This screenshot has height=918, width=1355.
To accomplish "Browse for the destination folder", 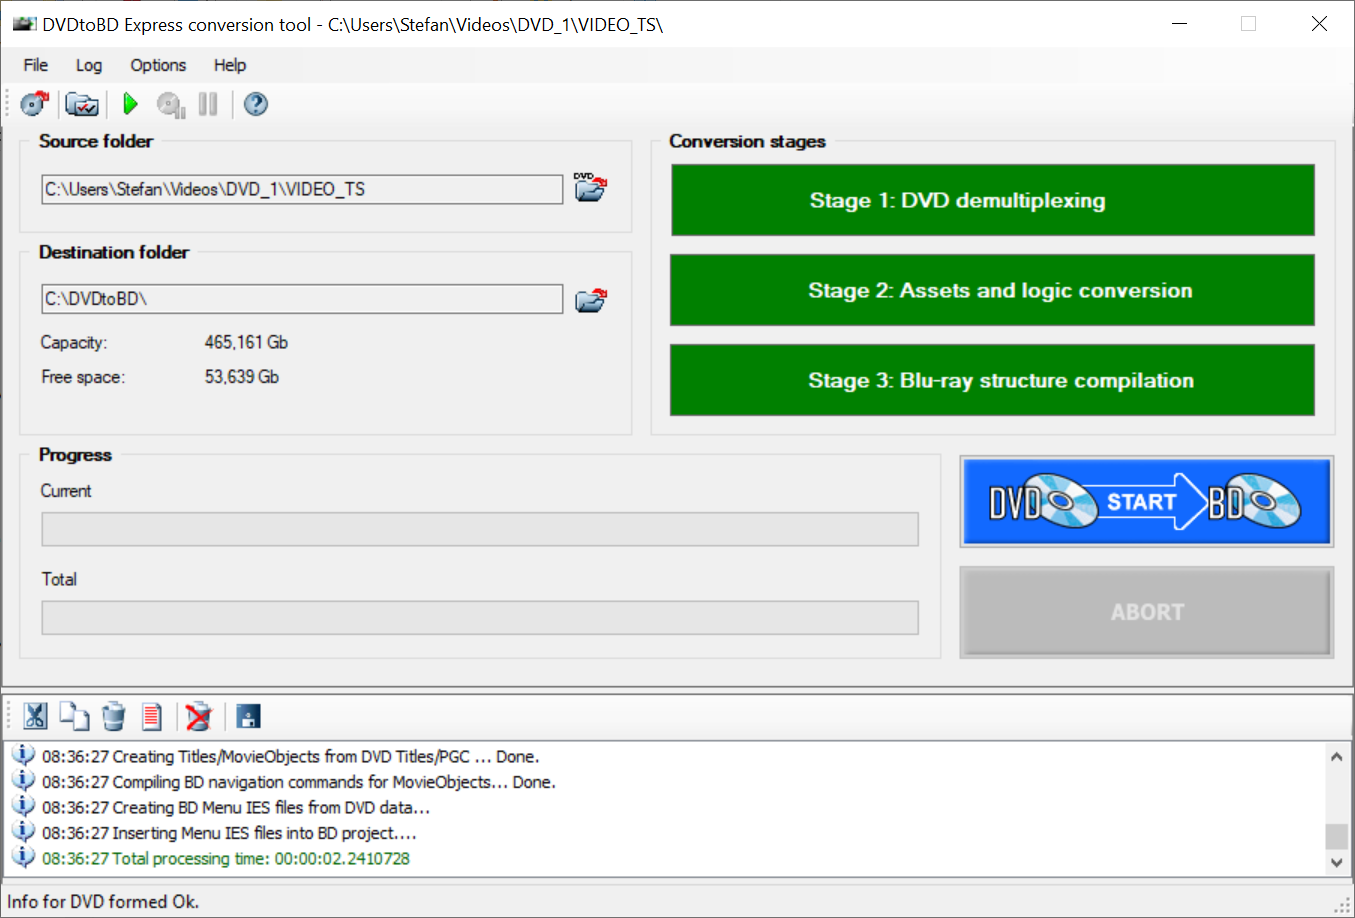I will (591, 300).
